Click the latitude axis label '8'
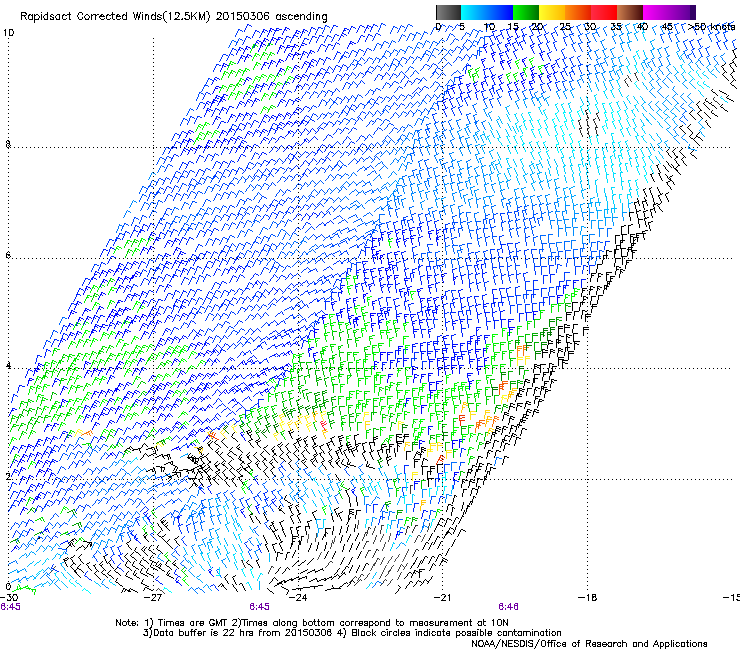This screenshot has width=740, height=650. 8,144
